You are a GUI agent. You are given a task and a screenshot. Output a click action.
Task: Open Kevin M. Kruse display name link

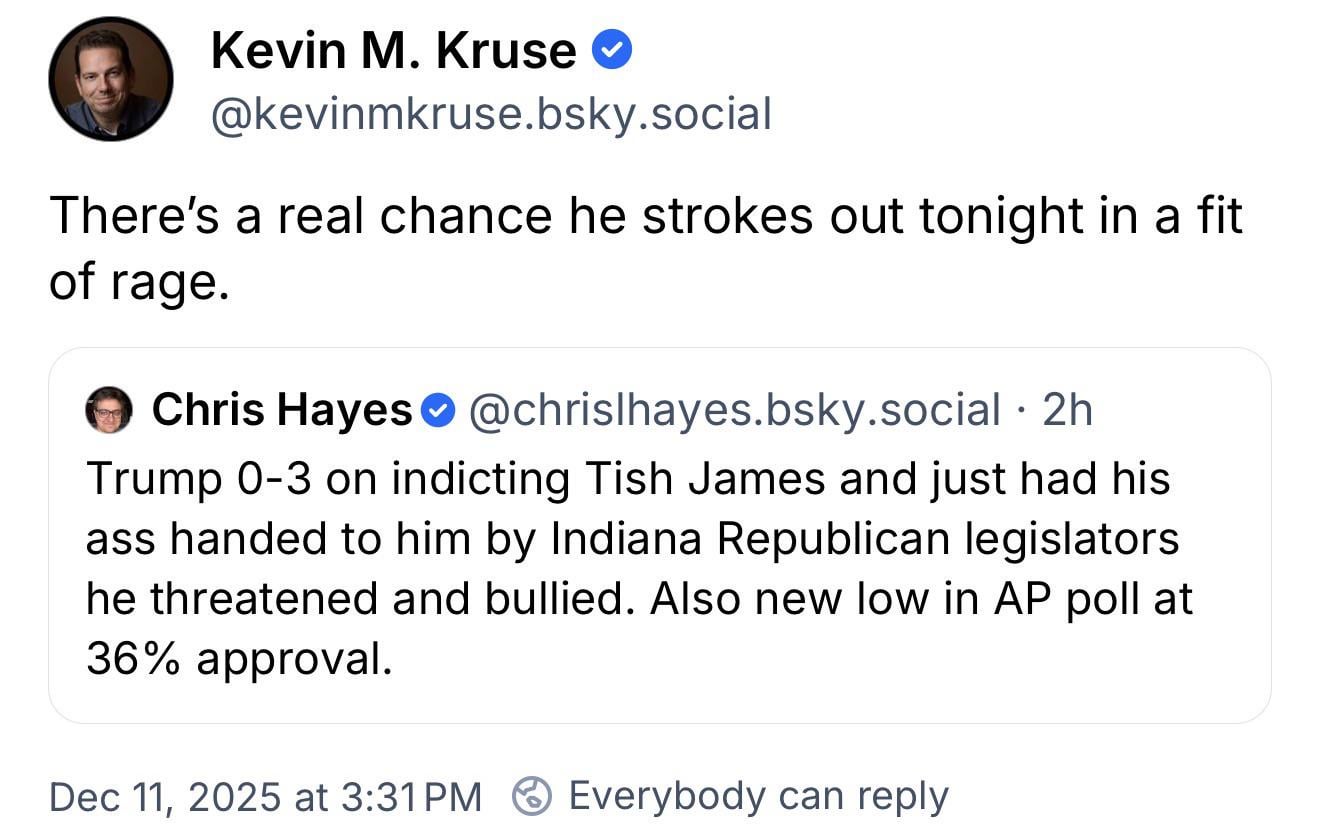point(393,52)
